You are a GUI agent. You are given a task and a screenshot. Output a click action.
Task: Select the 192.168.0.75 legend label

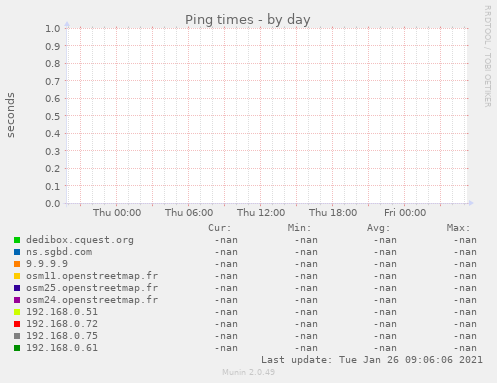point(62,336)
